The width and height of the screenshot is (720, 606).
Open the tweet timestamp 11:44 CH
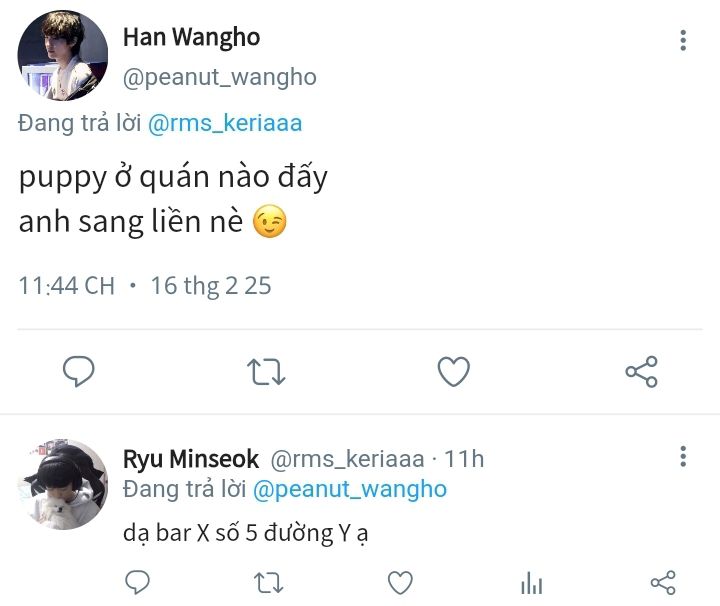pyautogui.click(x=67, y=285)
